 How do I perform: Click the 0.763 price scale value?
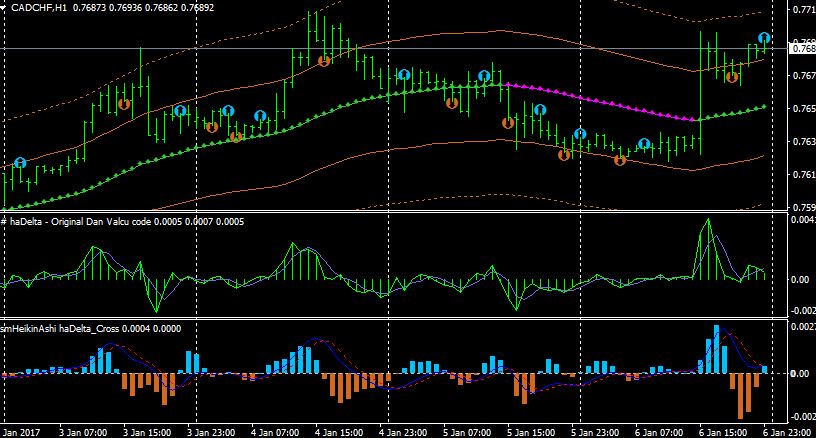[804, 141]
